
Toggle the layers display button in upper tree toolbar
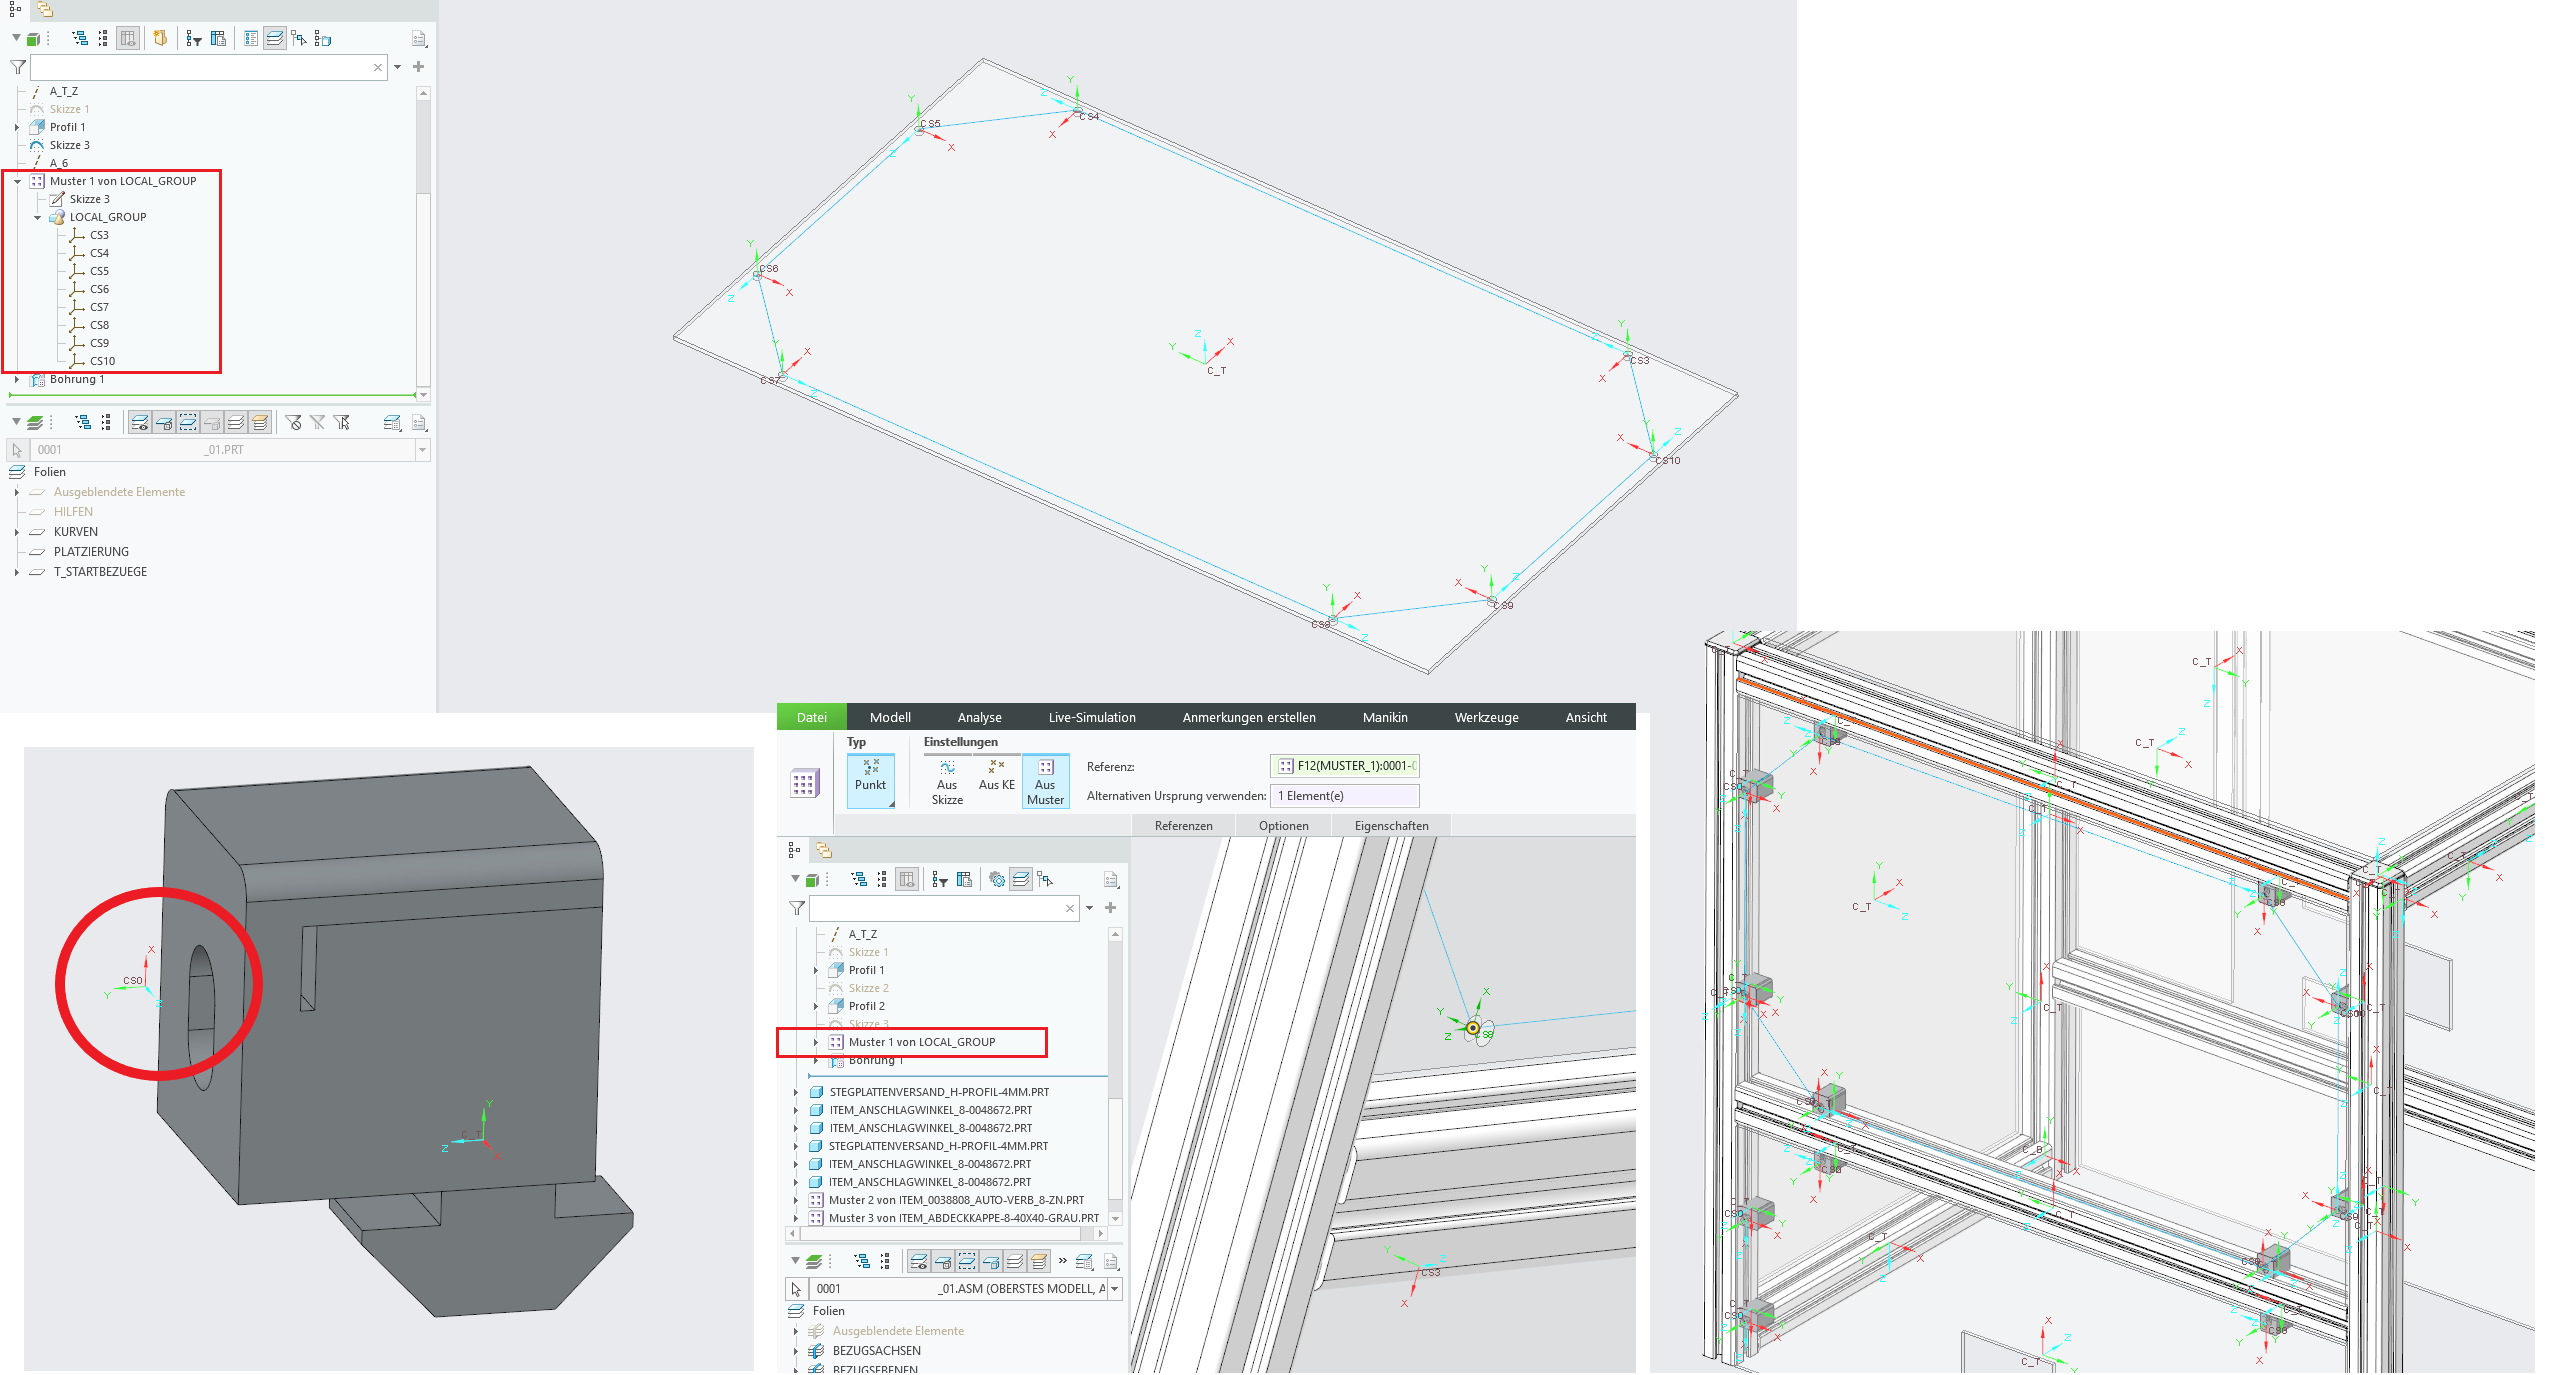(x=275, y=39)
